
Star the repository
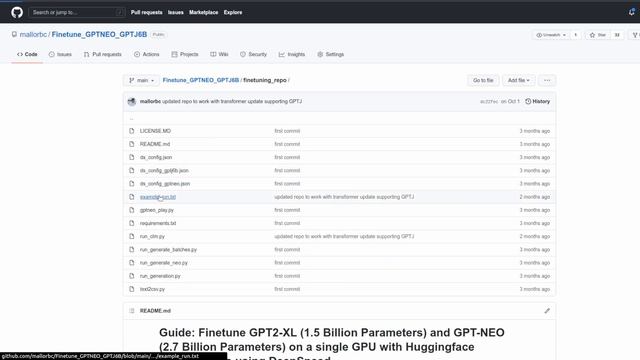click(x=598, y=35)
